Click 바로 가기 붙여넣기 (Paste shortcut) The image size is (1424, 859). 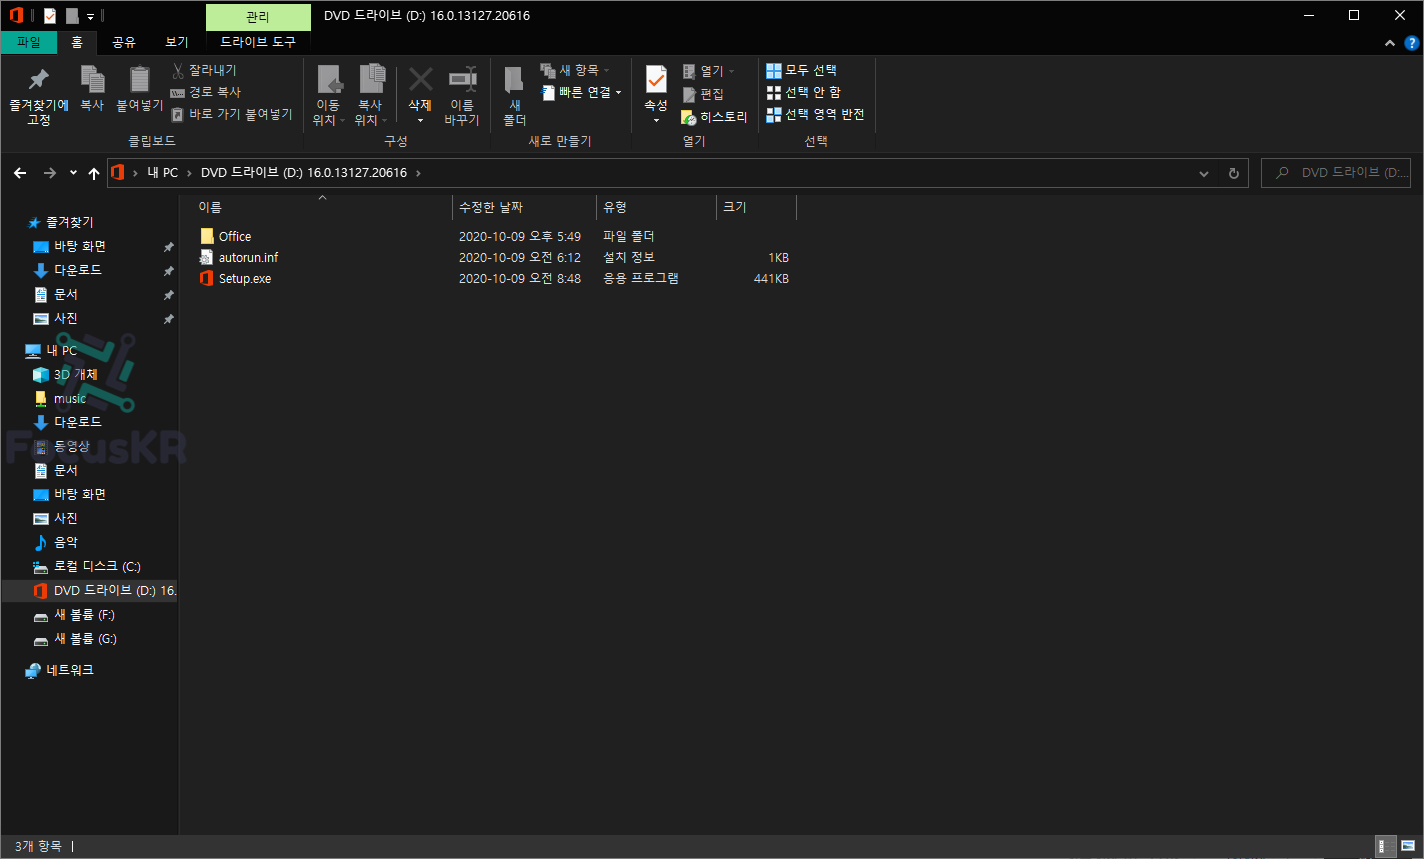(232, 114)
